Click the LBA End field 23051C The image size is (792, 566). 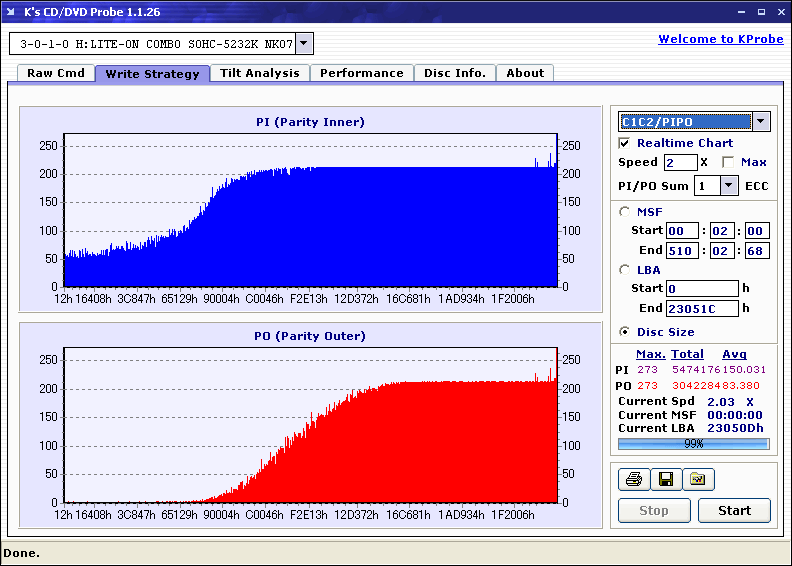click(702, 308)
